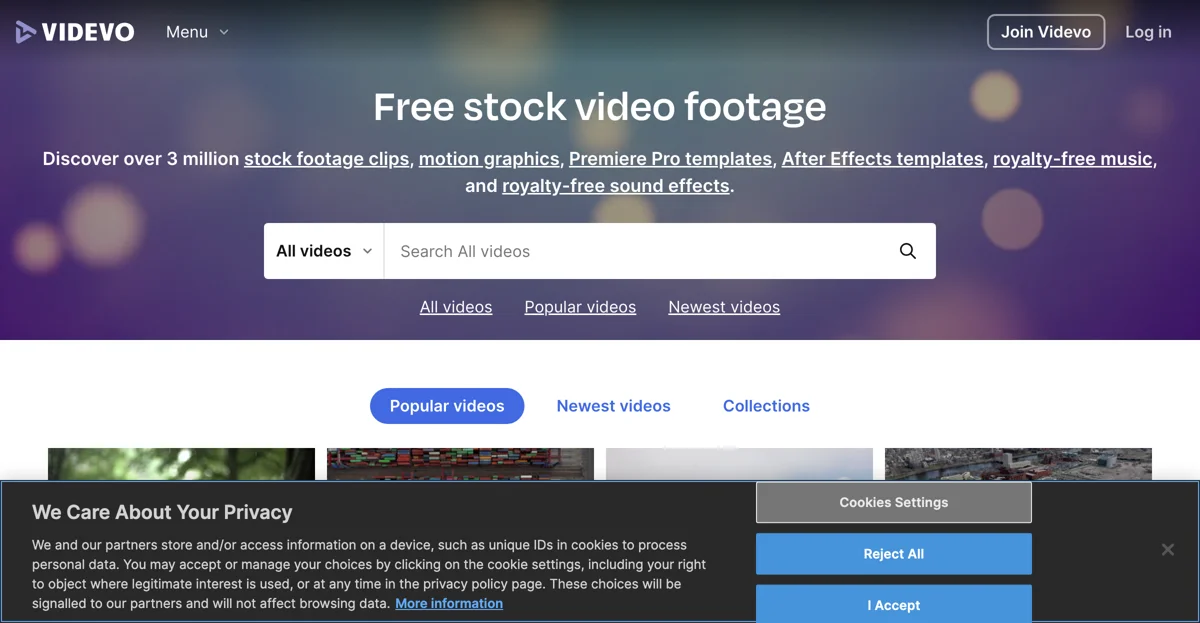Expand the All videos category dropdown
The height and width of the screenshot is (623, 1200).
[x=324, y=251]
